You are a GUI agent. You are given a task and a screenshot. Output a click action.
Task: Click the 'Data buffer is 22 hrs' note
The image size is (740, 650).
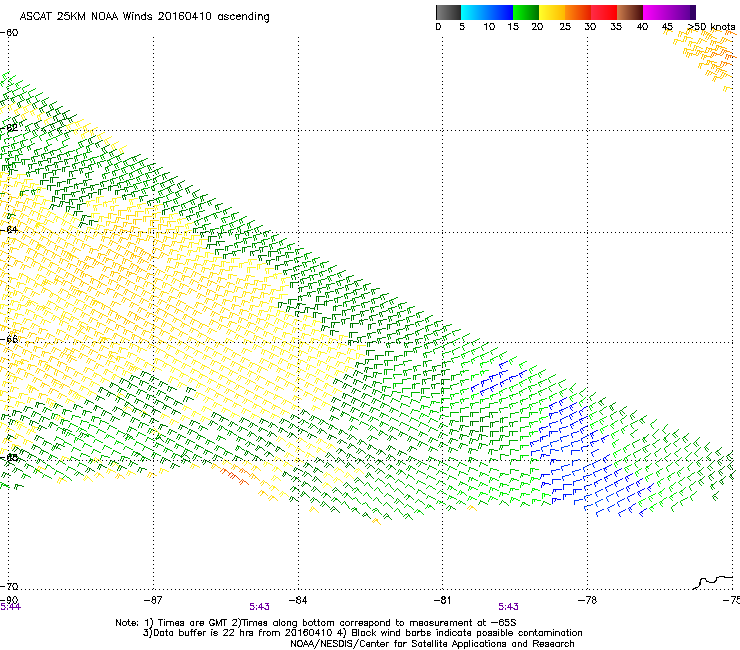[363, 633]
